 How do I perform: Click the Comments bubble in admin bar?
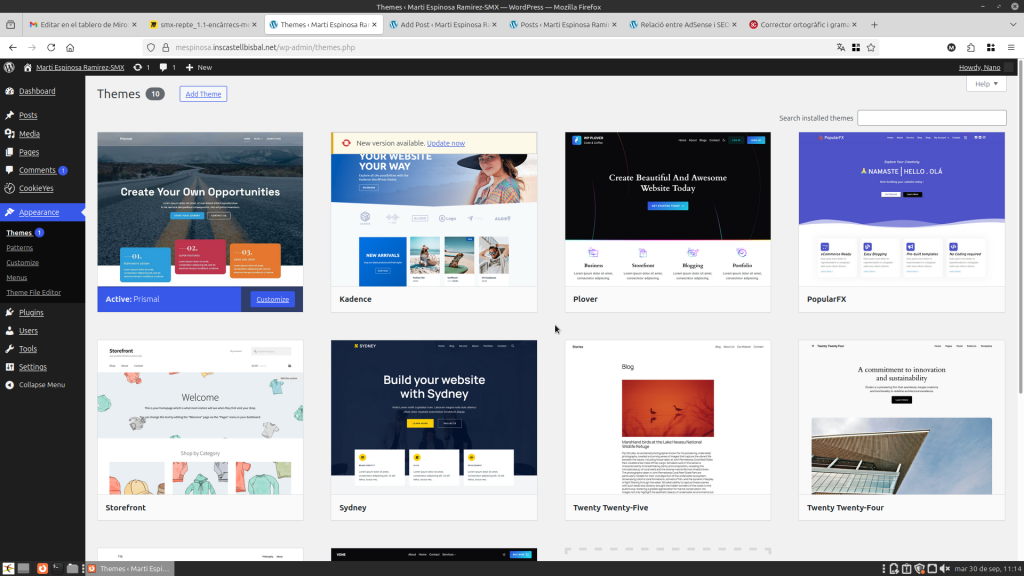pyautogui.click(x=167, y=67)
